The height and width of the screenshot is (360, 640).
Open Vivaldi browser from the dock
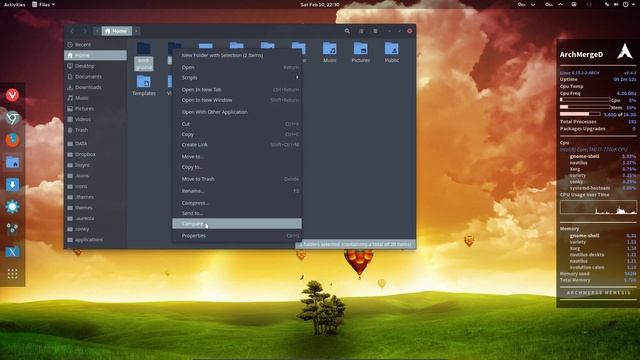12,95
